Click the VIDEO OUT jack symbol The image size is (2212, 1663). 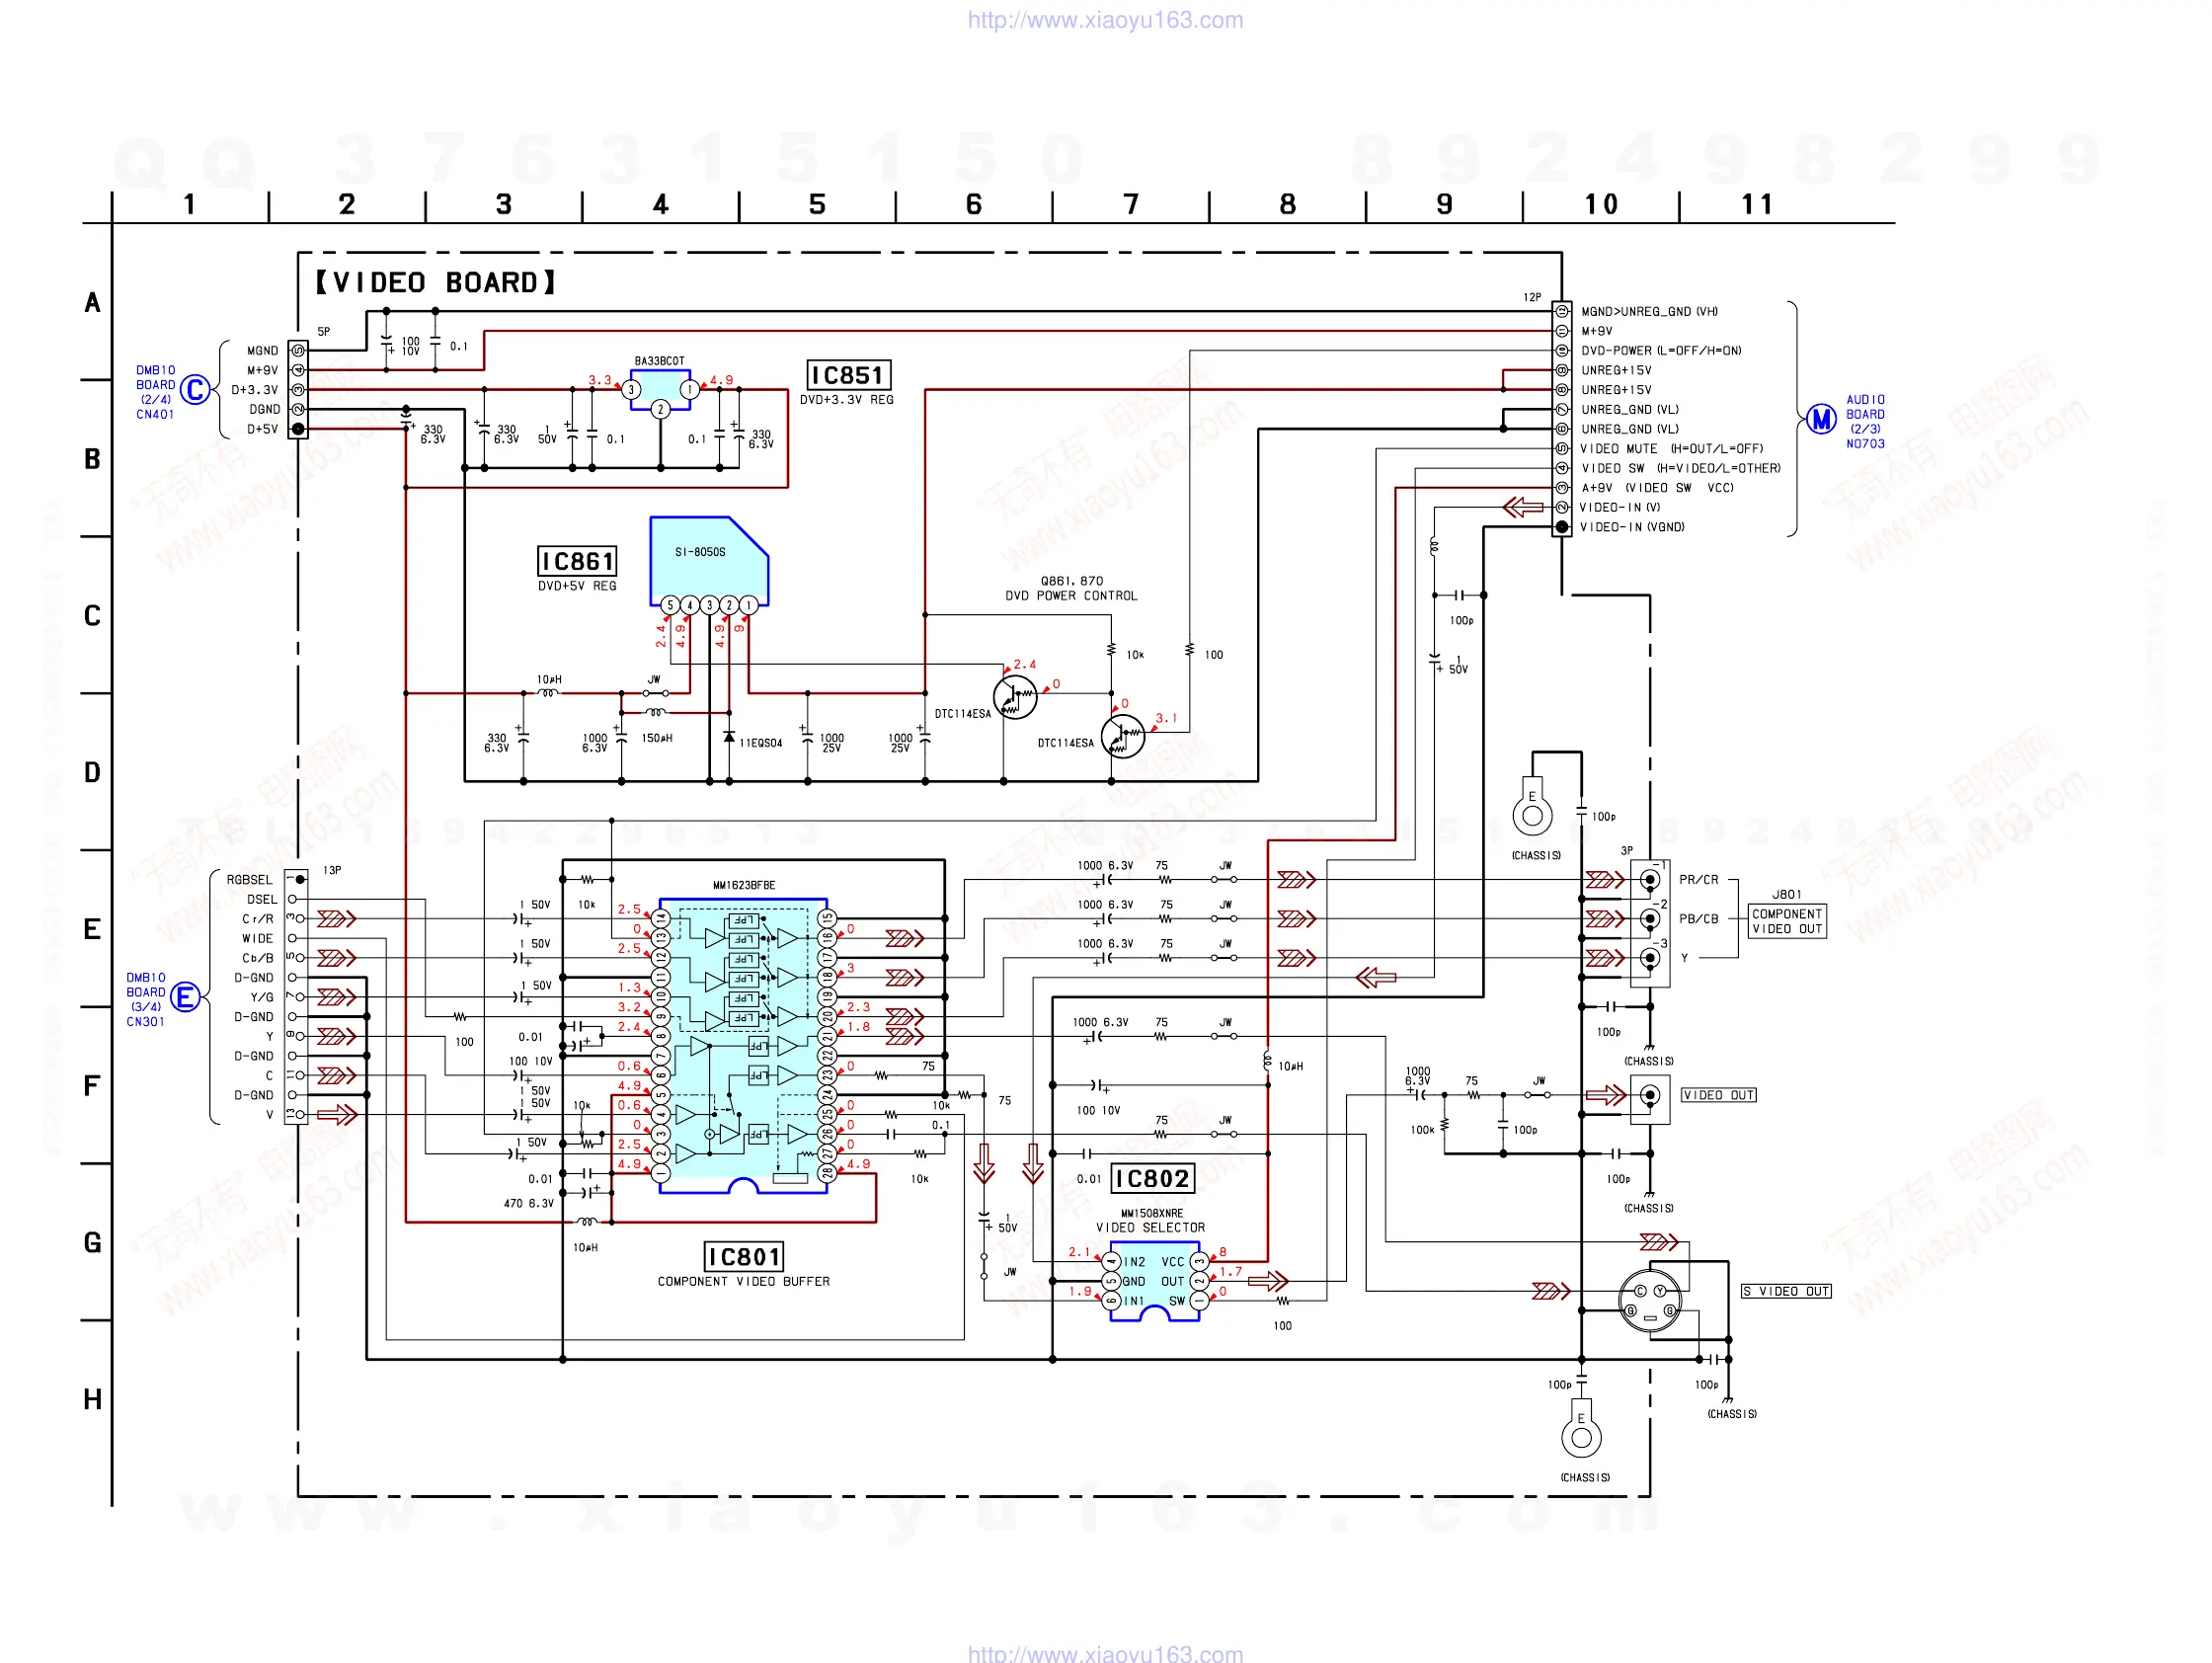1650,1096
